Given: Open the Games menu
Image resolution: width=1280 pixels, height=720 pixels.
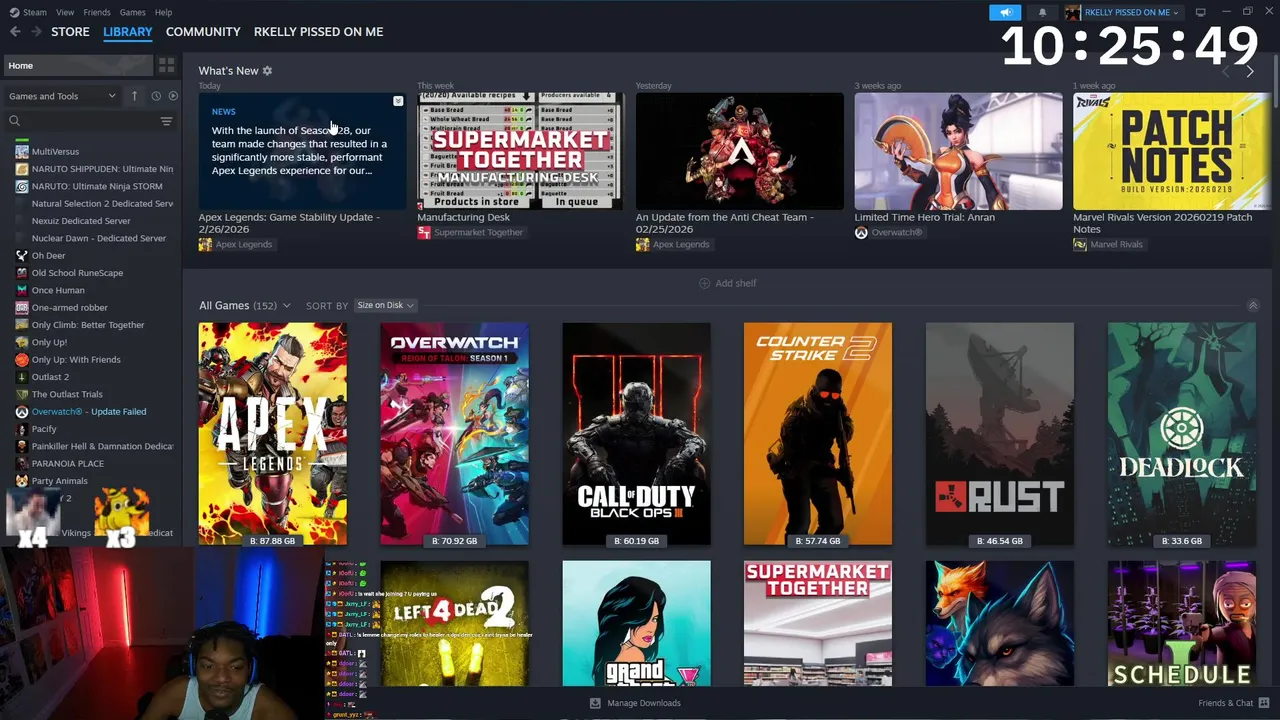Looking at the screenshot, I should (132, 12).
